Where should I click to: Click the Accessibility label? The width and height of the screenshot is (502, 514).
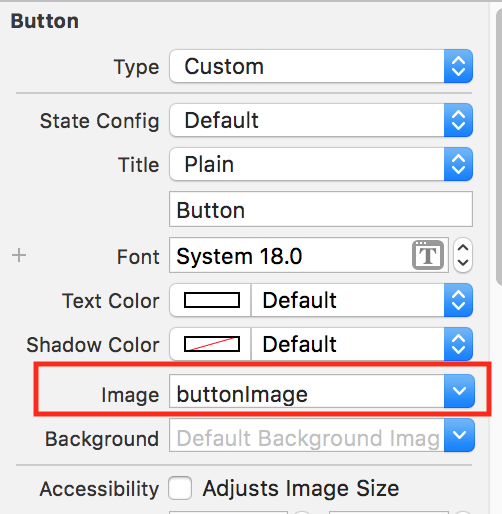99,489
